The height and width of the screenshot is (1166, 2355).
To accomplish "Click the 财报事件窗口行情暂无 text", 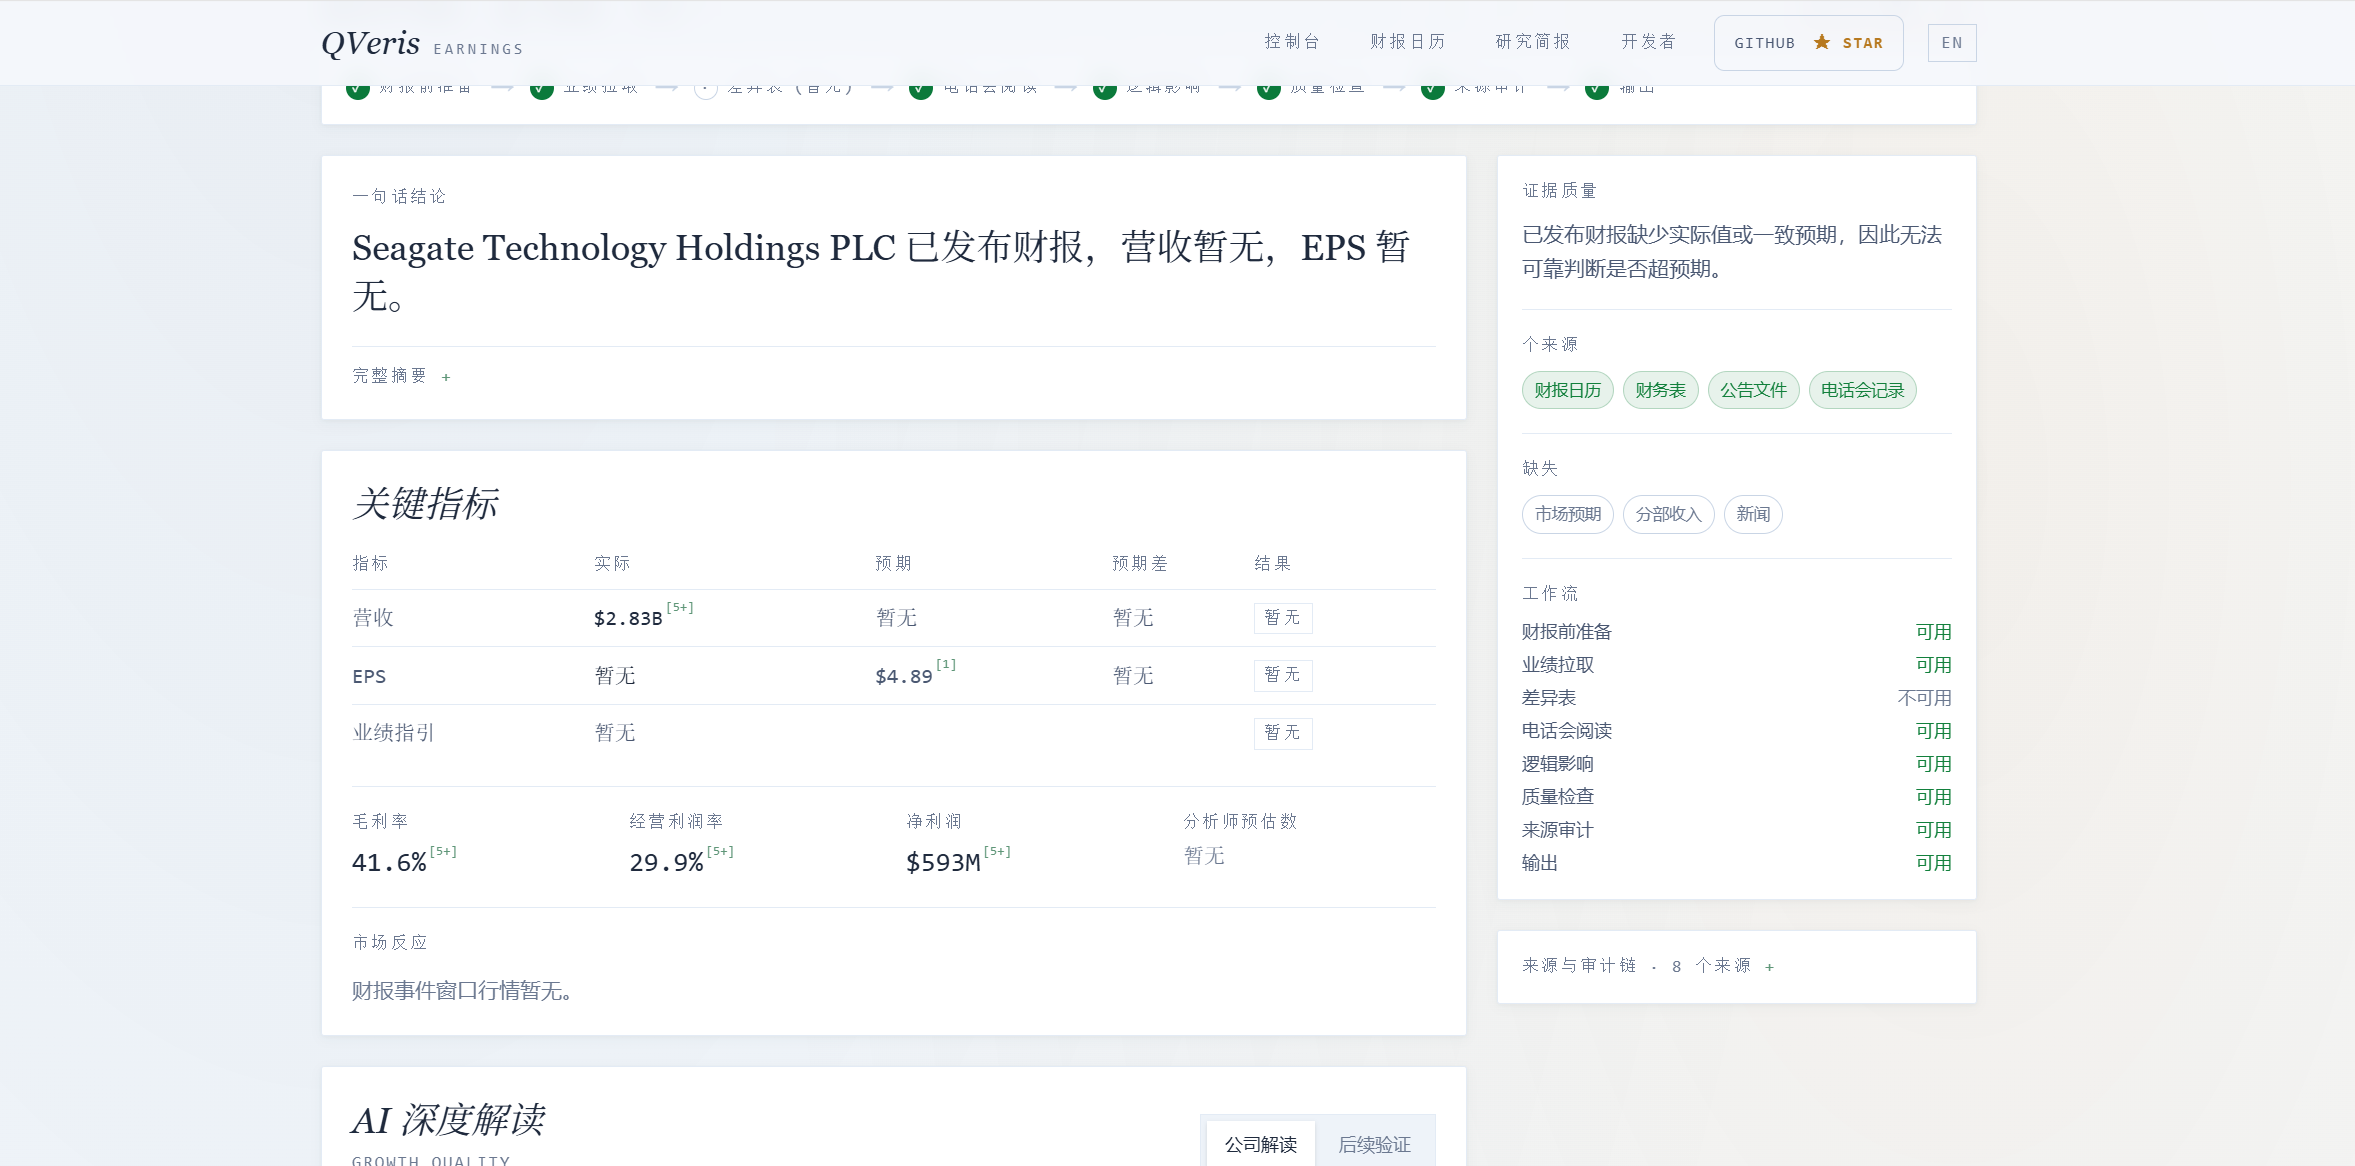I will 462,991.
